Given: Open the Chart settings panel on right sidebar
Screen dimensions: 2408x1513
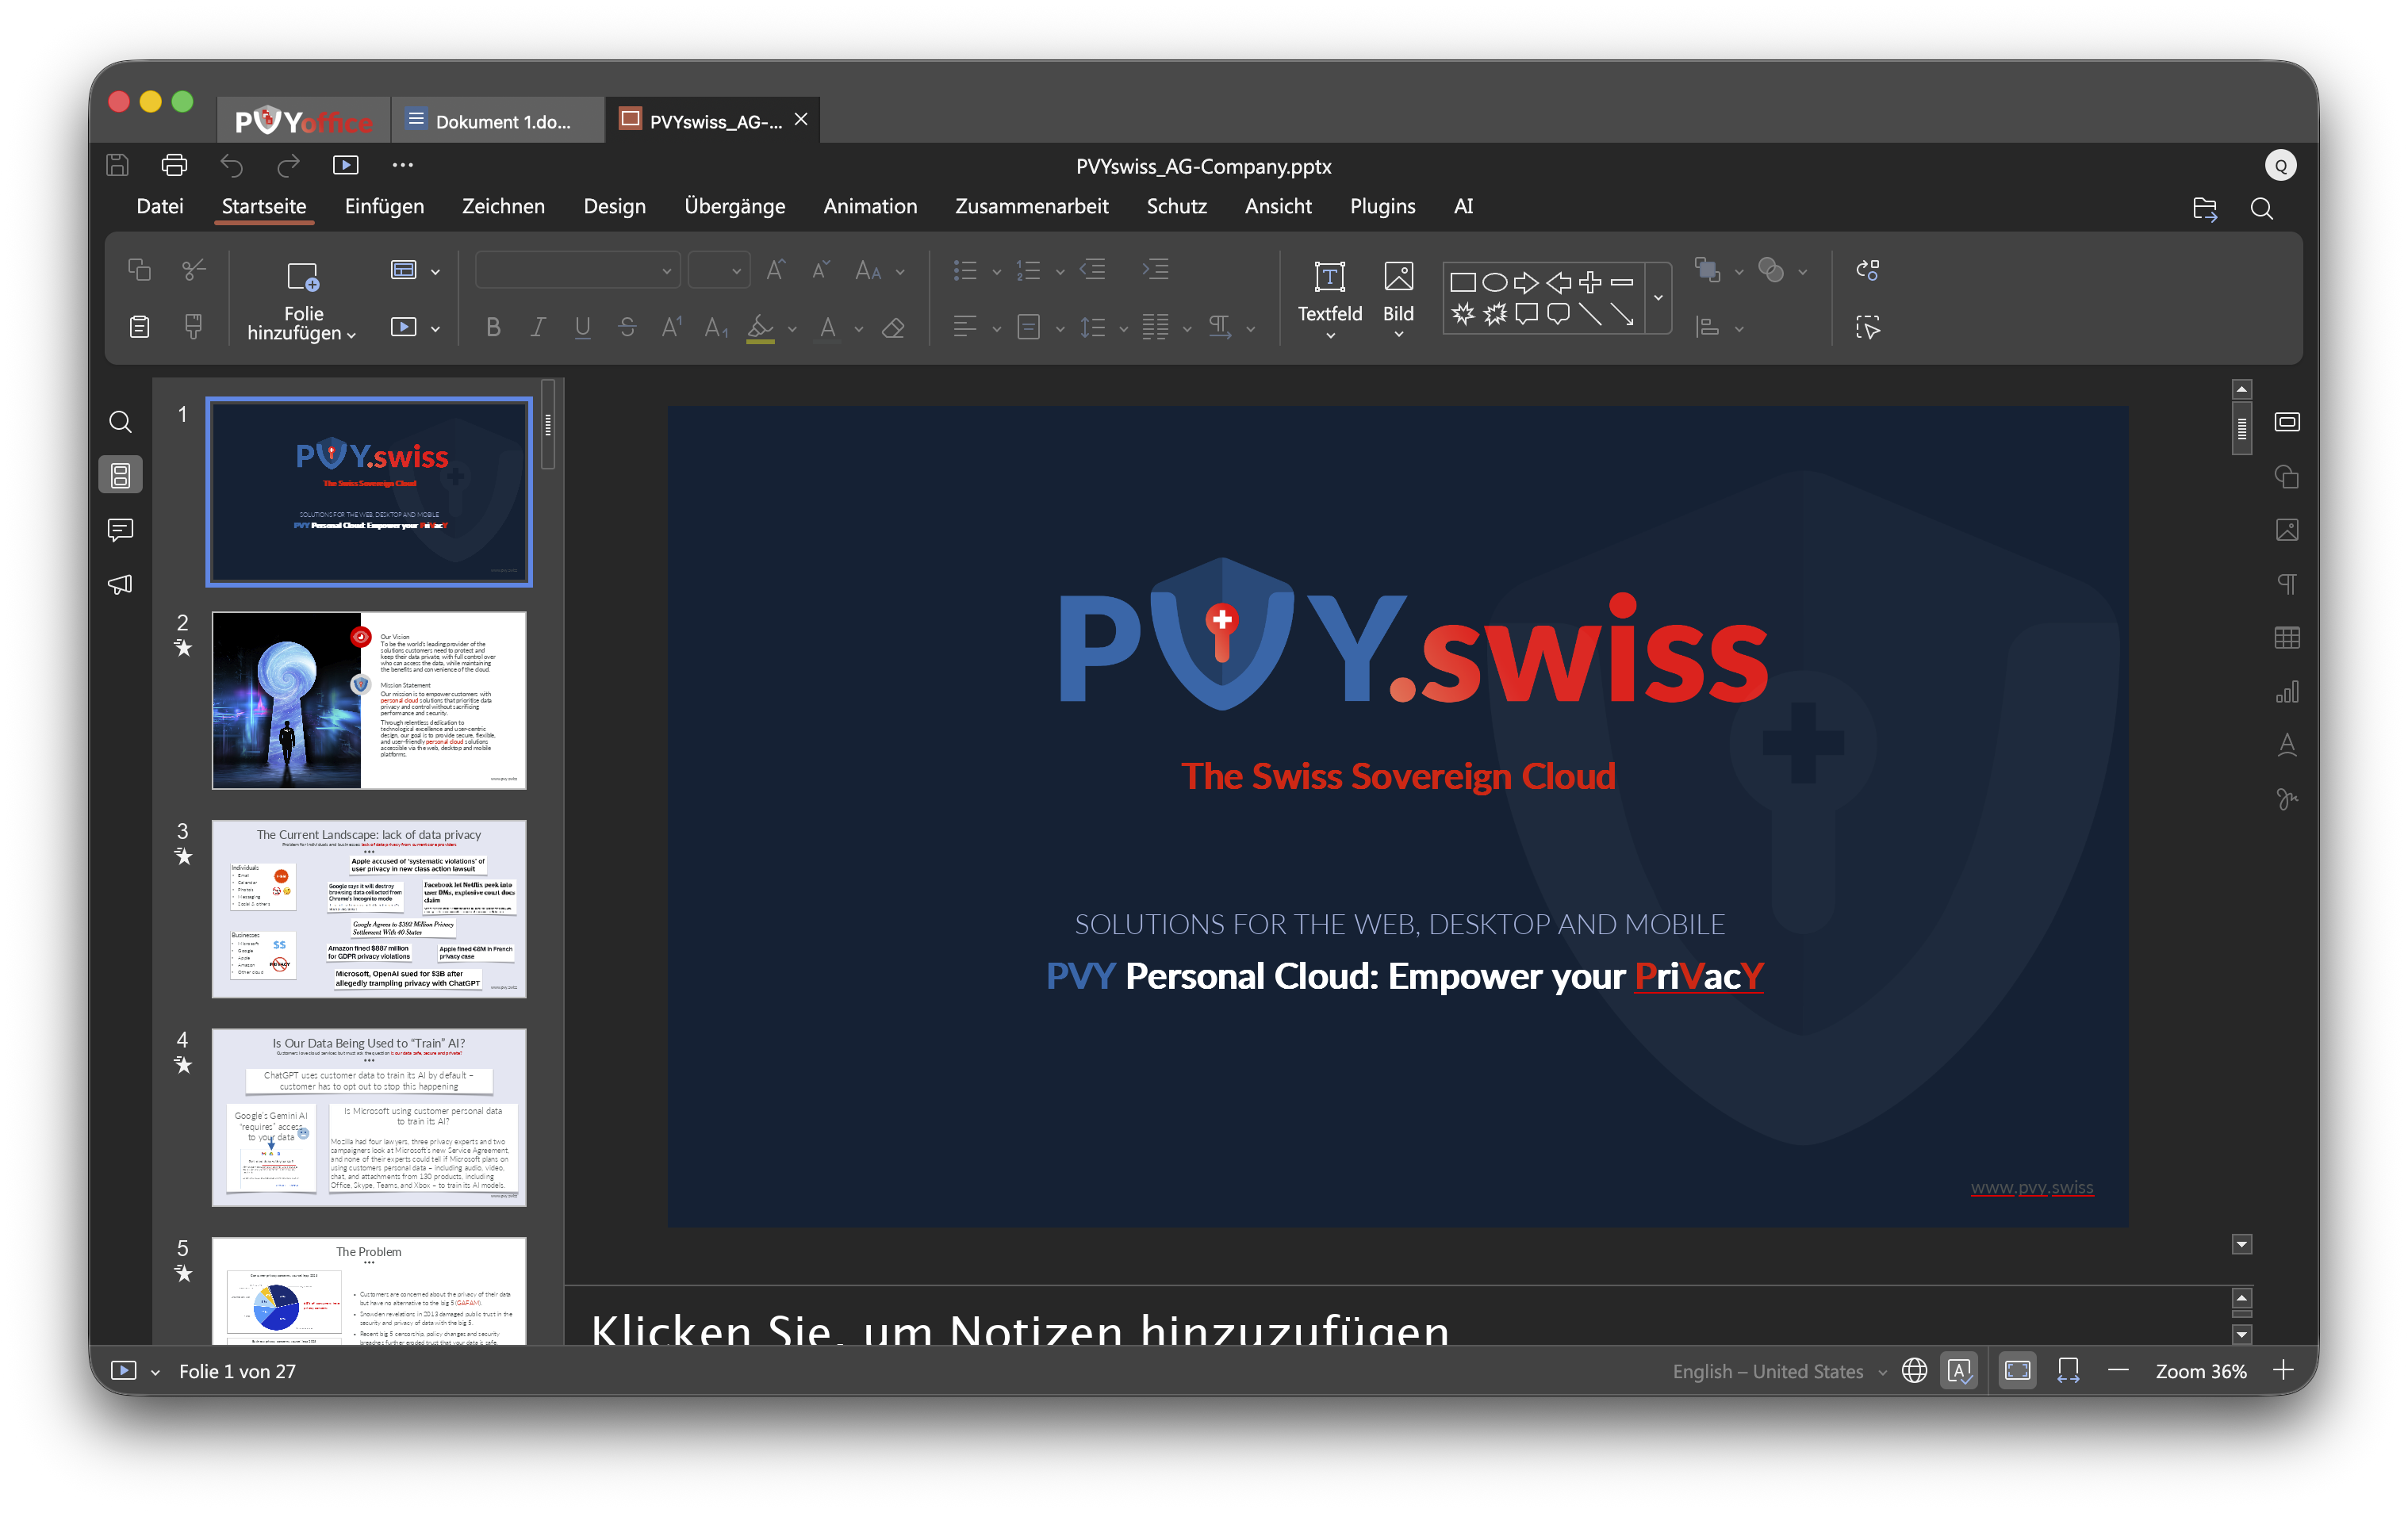Looking at the screenshot, I should 2288,691.
